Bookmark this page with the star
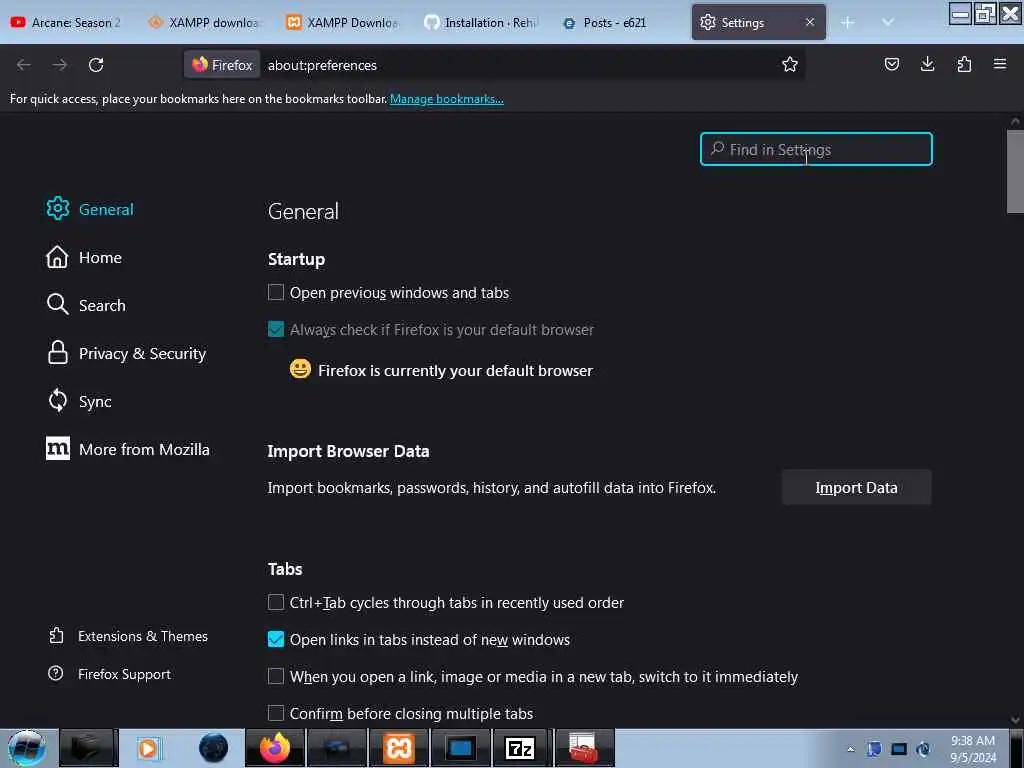Viewport: 1024px width, 768px height. click(x=790, y=64)
